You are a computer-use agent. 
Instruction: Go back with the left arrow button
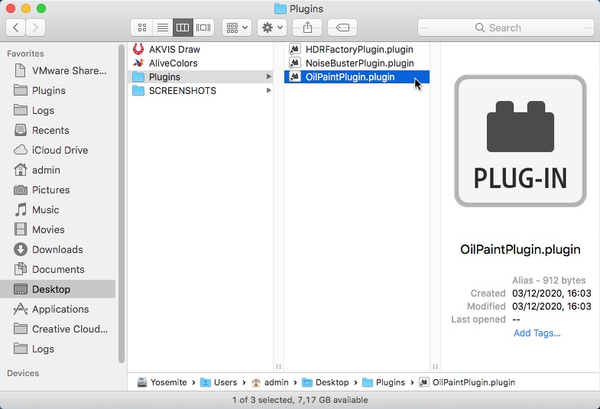point(16,28)
